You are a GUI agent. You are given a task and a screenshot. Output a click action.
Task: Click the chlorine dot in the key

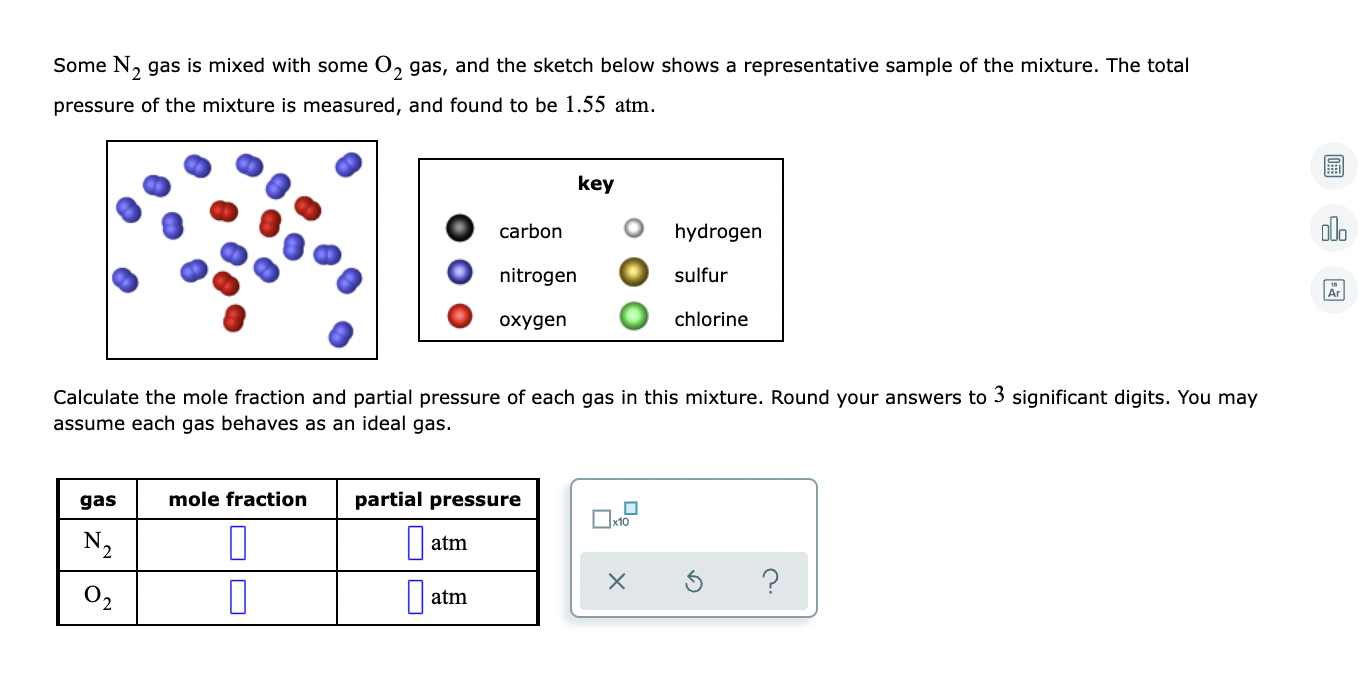(x=633, y=317)
